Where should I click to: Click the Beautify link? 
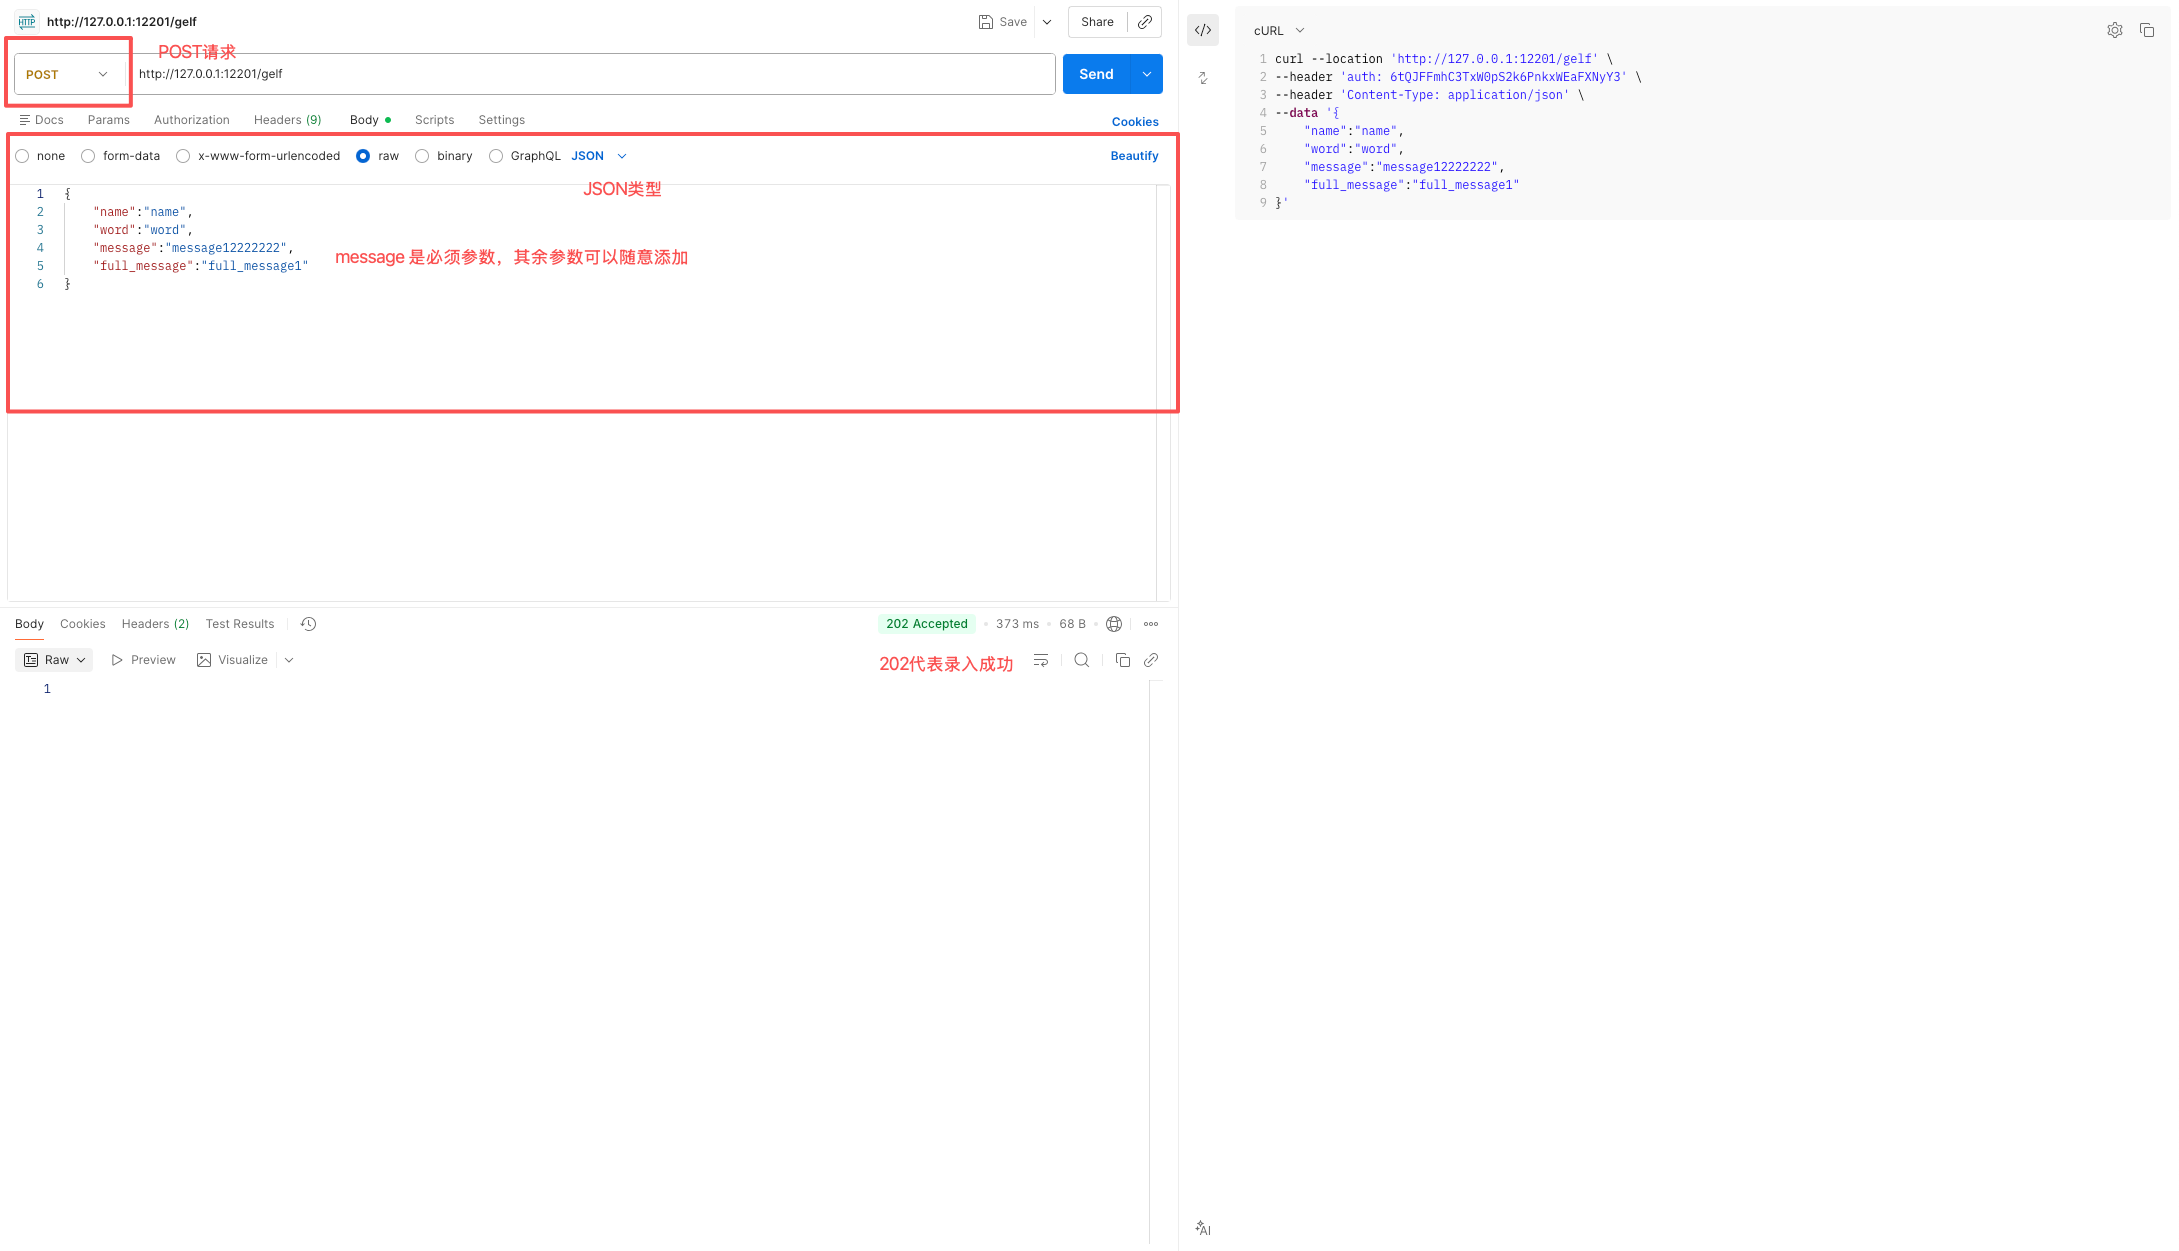point(1134,156)
